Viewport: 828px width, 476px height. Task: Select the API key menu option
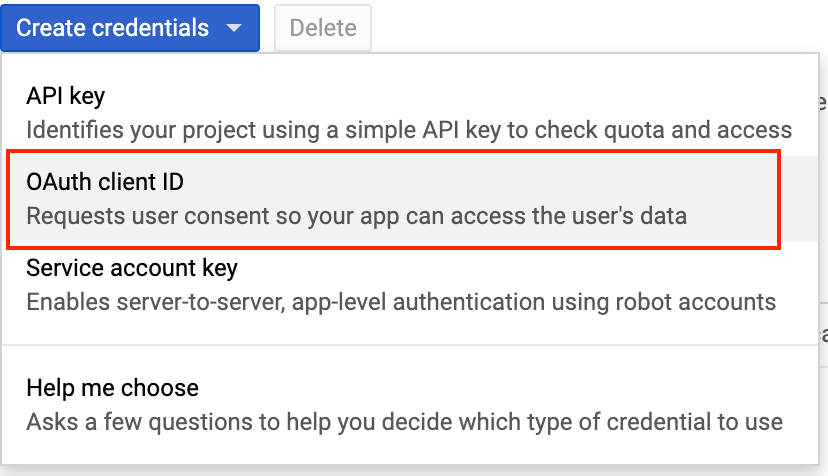[x=410, y=113]
